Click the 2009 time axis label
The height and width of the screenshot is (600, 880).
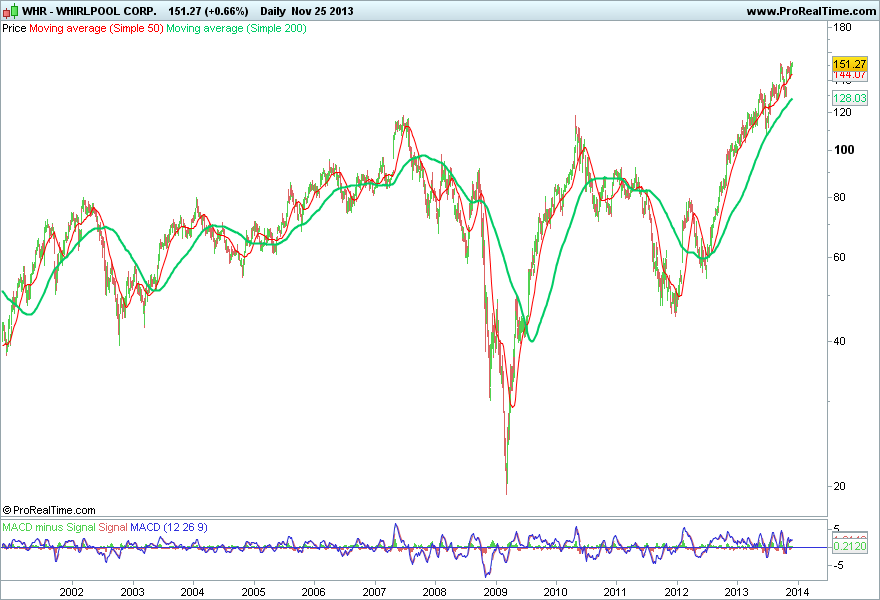(x=496, y=592)
